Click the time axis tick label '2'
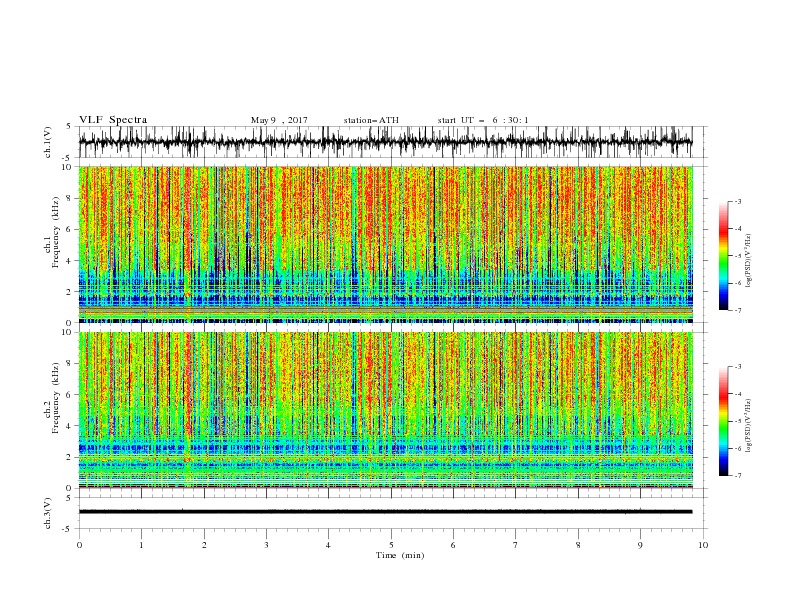The image size is (792, 612). pyautogui.click(x=204, y=545)
